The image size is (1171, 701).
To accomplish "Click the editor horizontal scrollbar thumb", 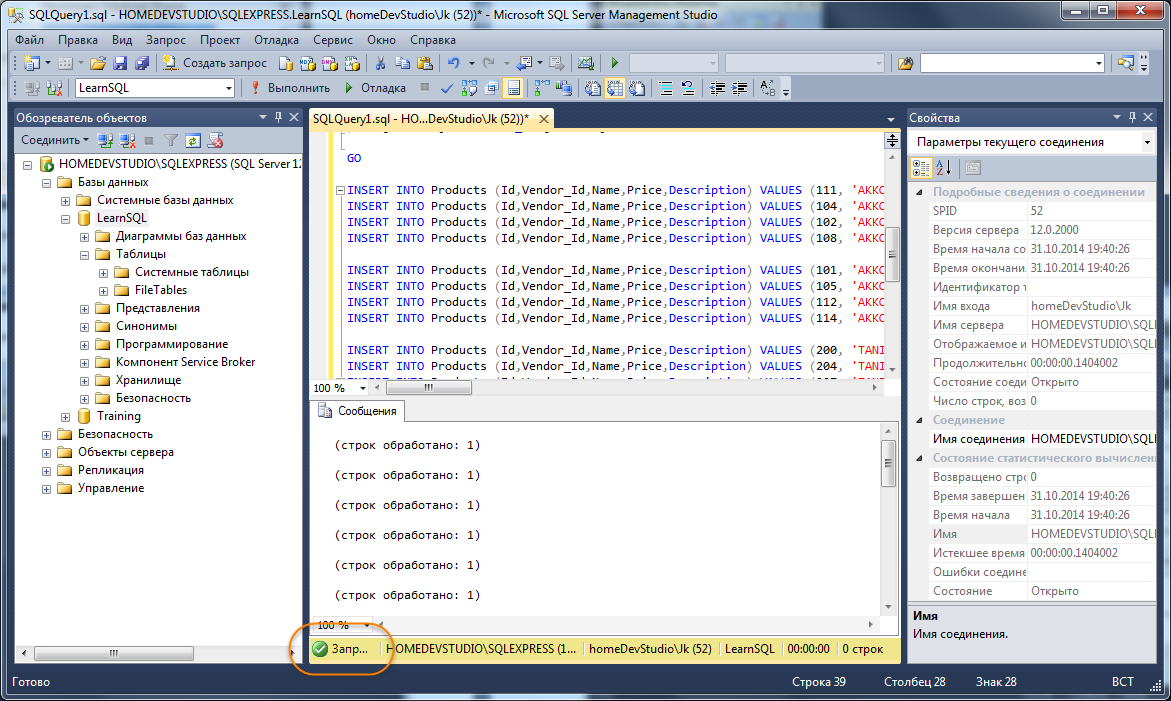I will coord(429,388).
